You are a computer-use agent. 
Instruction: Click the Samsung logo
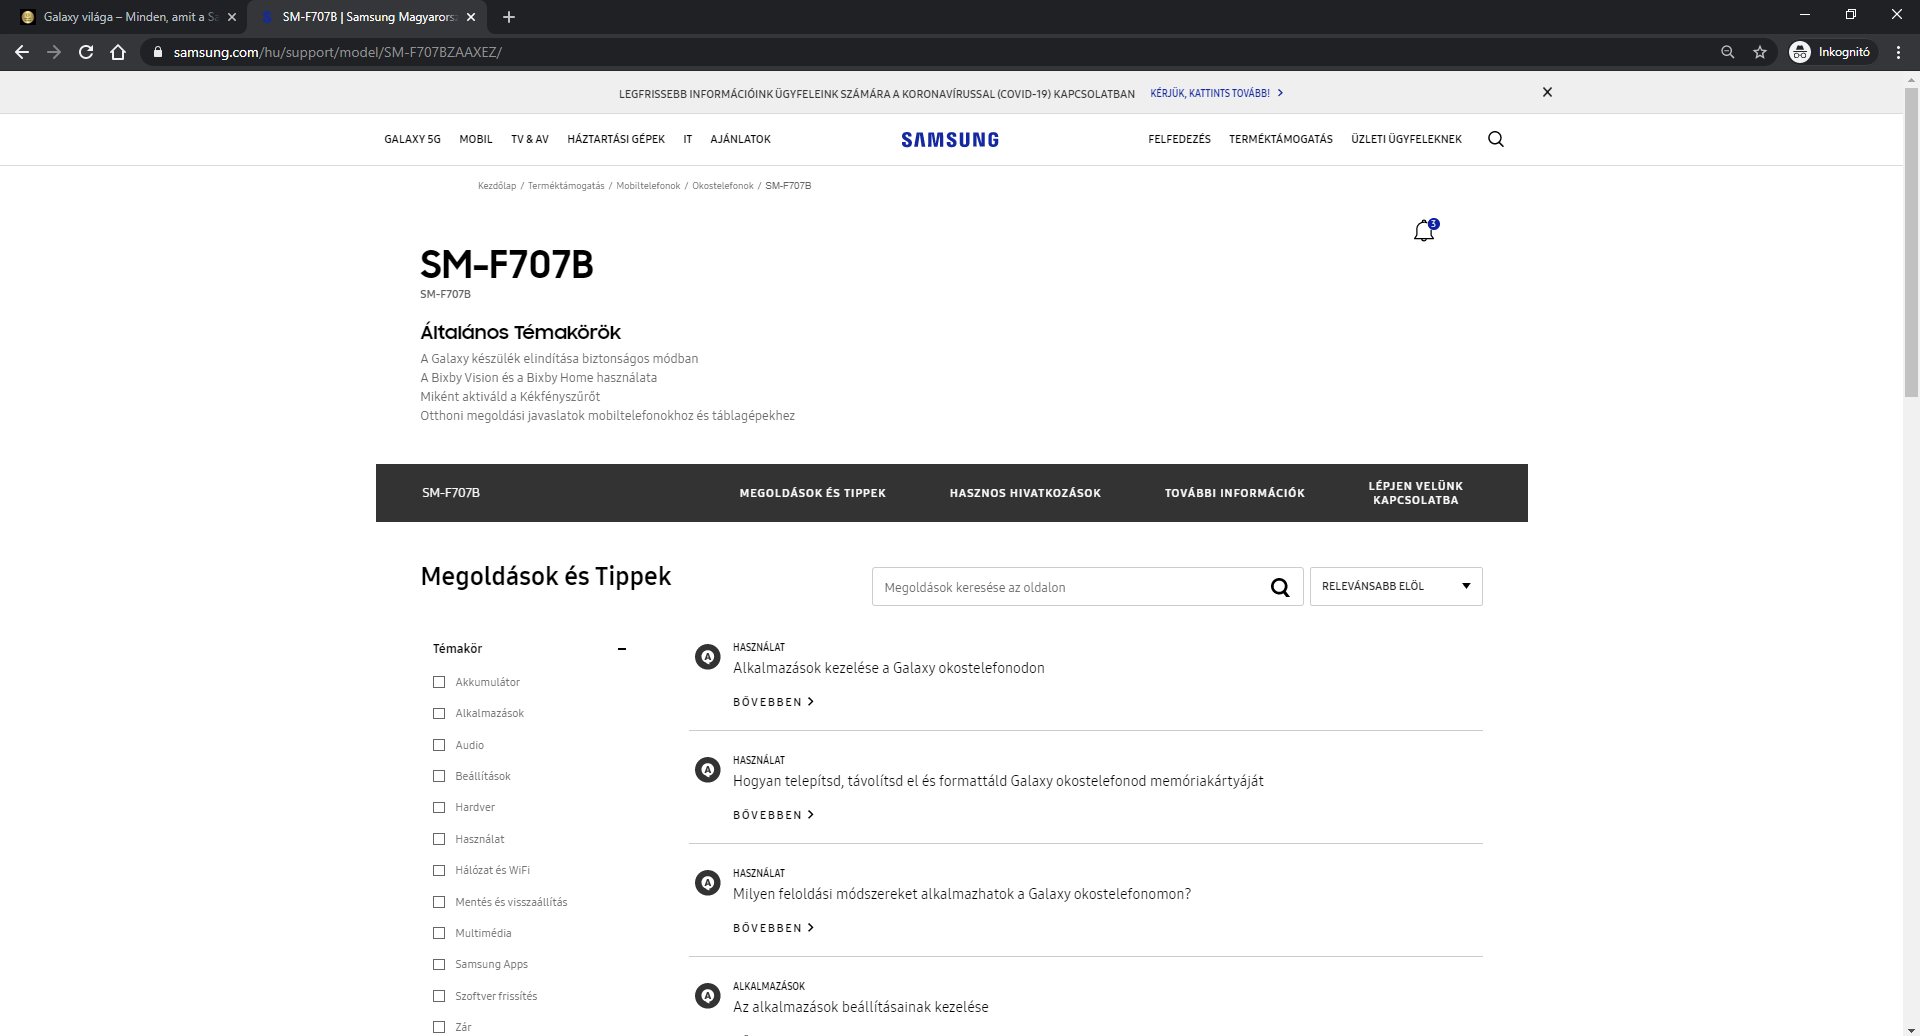pos(949,140)
